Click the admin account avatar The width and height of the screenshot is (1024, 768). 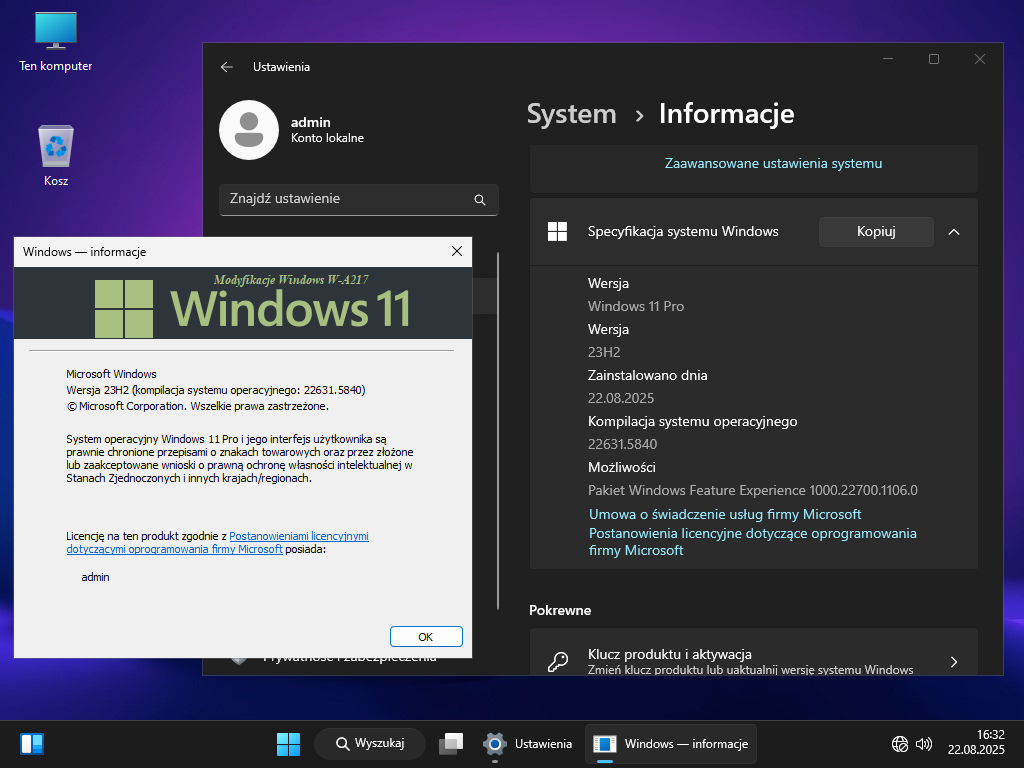[248, 130]
